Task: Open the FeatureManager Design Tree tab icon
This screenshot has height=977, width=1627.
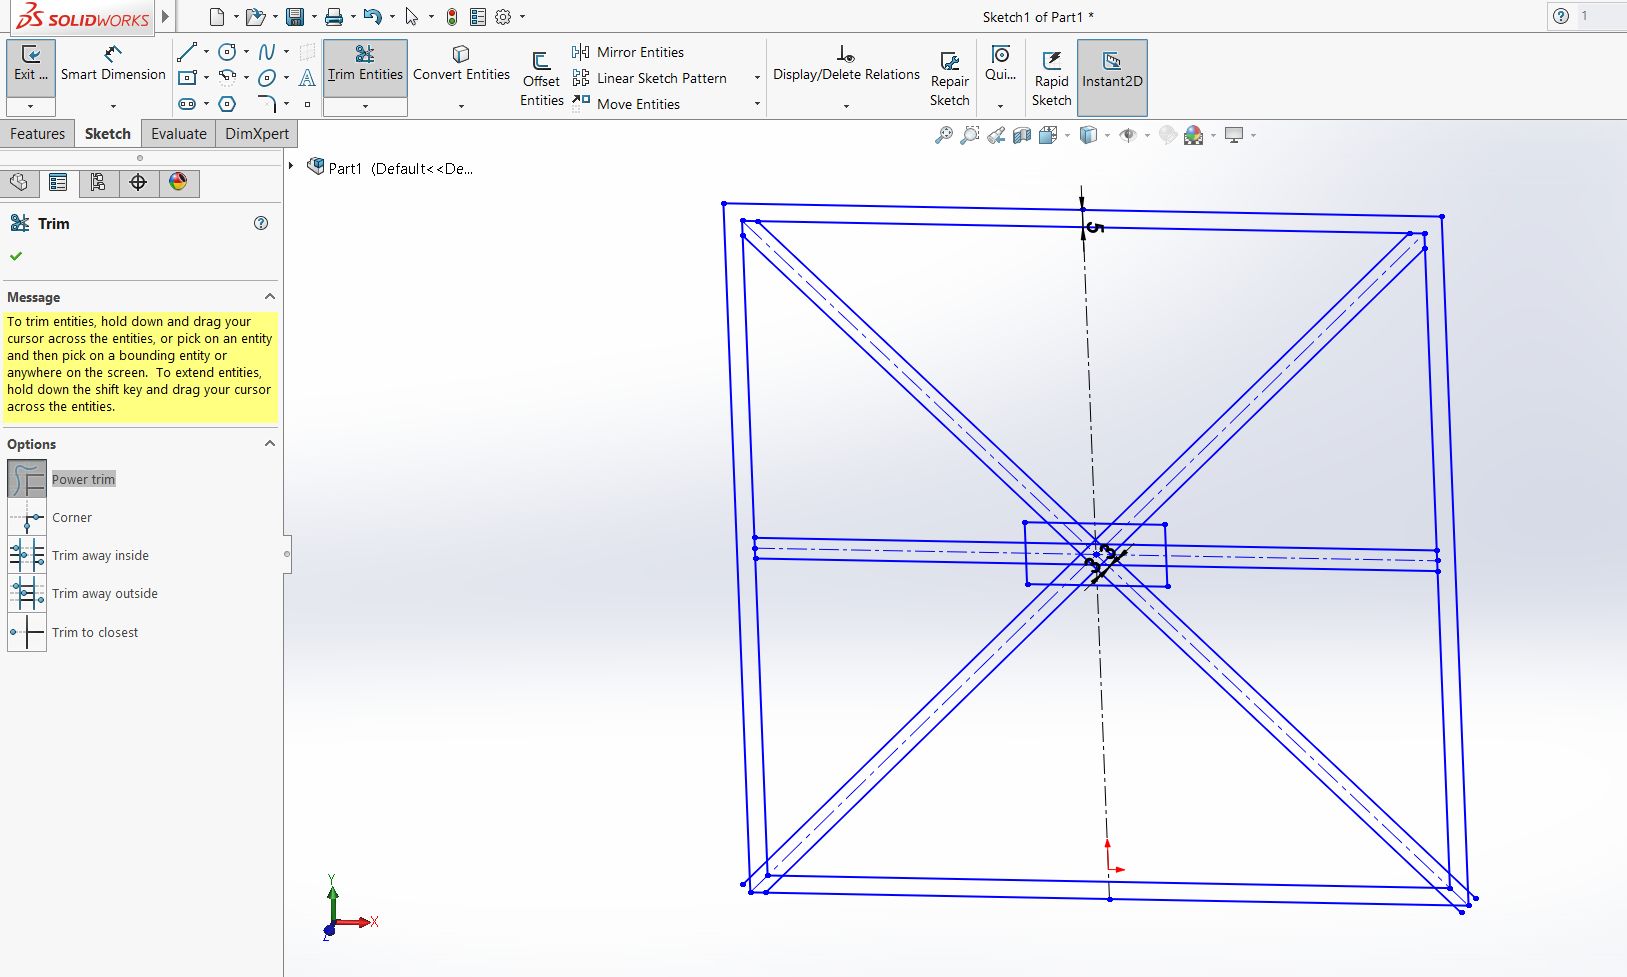Action: coord(19,182)
